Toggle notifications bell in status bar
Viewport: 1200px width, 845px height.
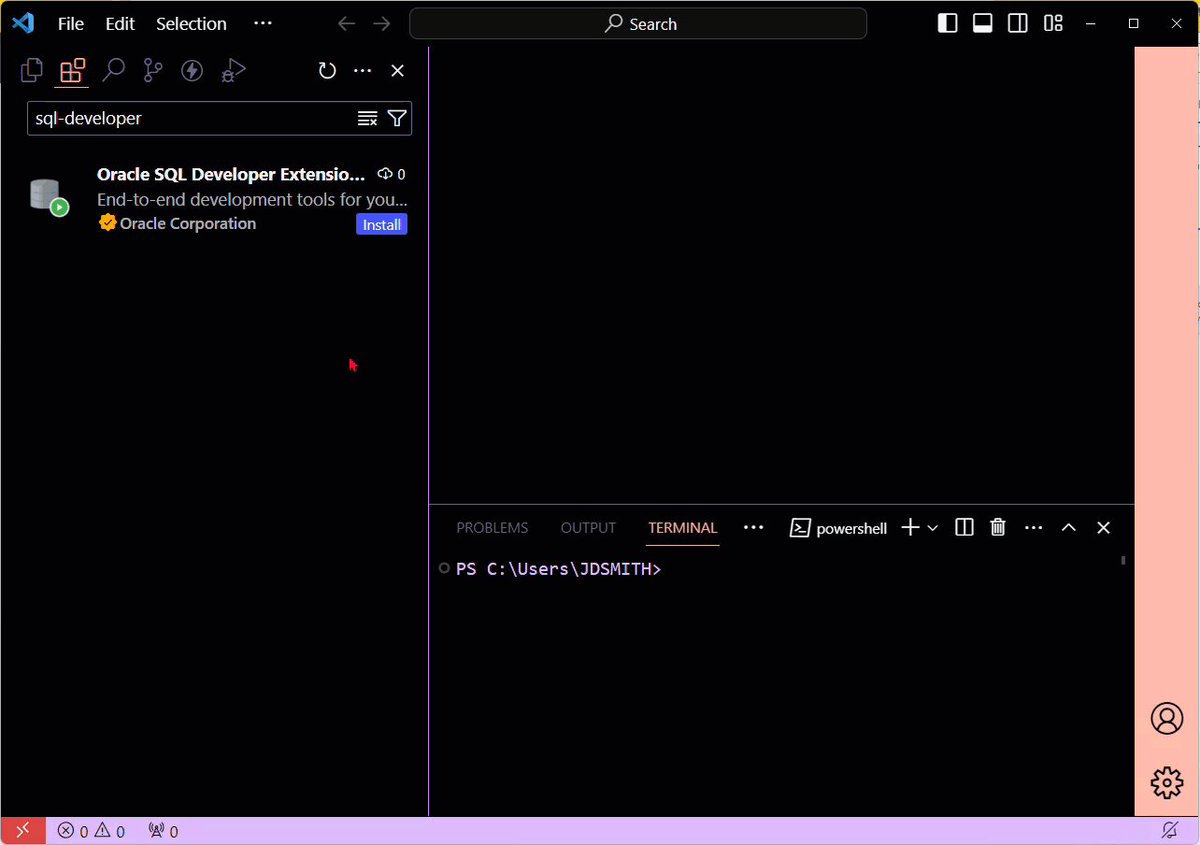pos(1169,830)
